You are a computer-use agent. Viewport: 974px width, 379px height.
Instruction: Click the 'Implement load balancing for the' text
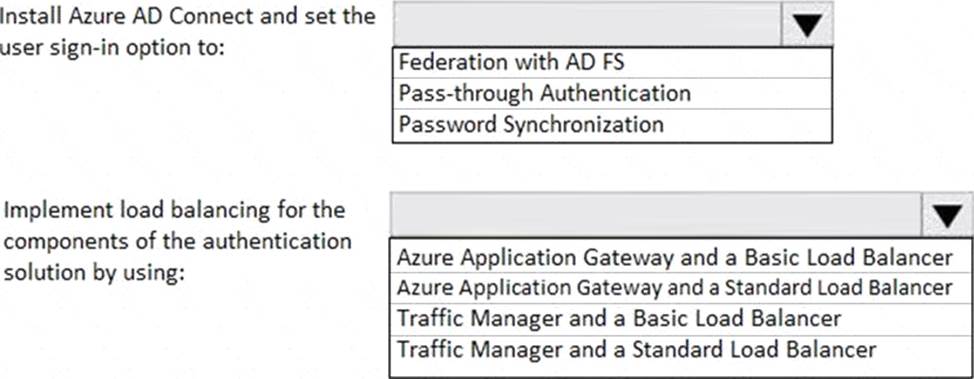[175, 210]
